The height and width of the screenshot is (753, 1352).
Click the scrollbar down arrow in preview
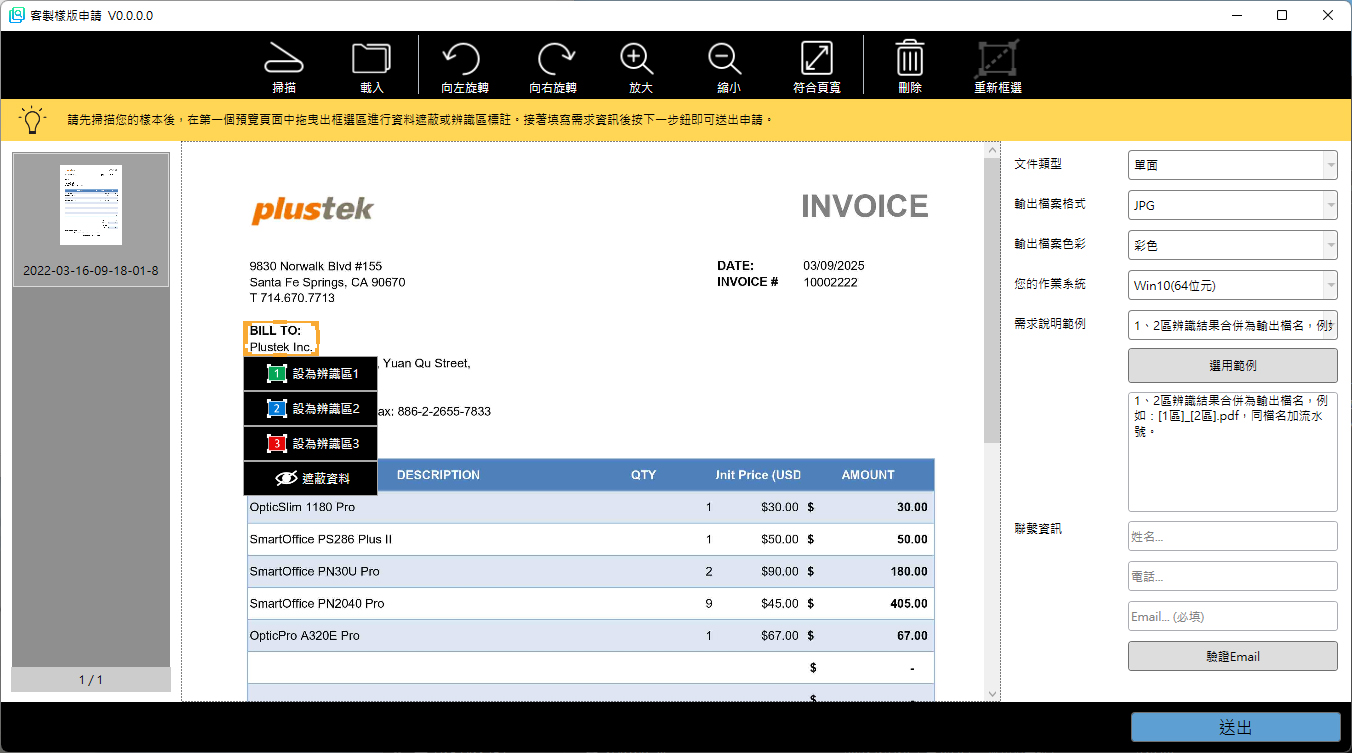tap(992, 693)
